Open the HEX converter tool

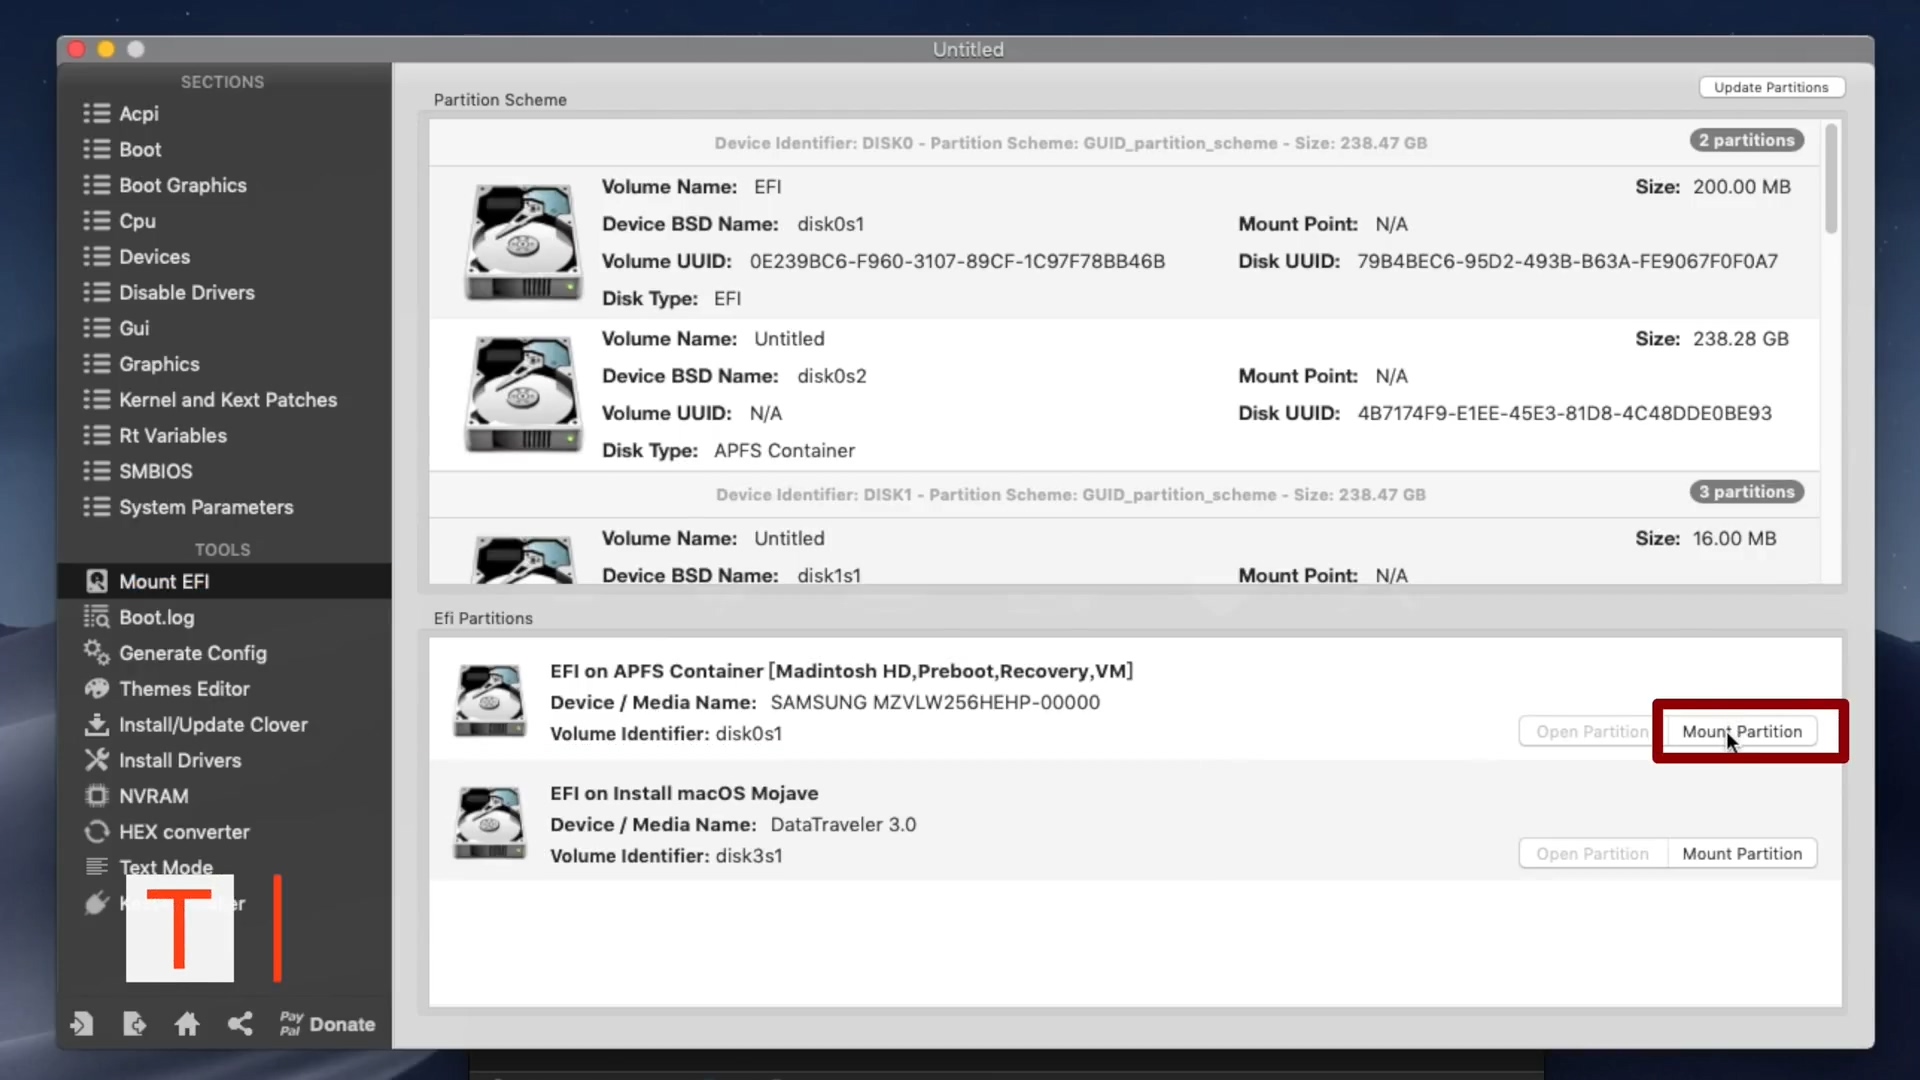point(184,832)
